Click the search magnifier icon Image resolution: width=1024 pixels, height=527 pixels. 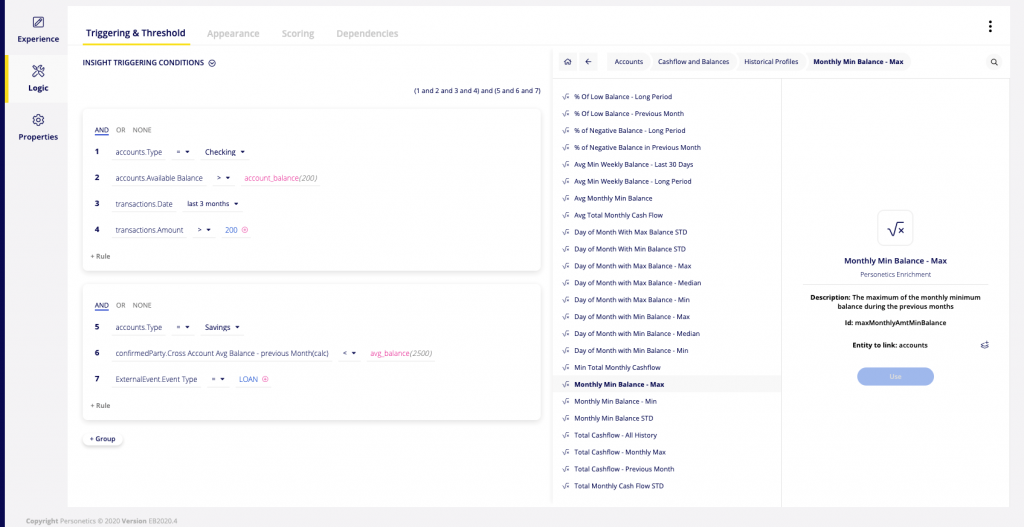(x=994, y=62)
